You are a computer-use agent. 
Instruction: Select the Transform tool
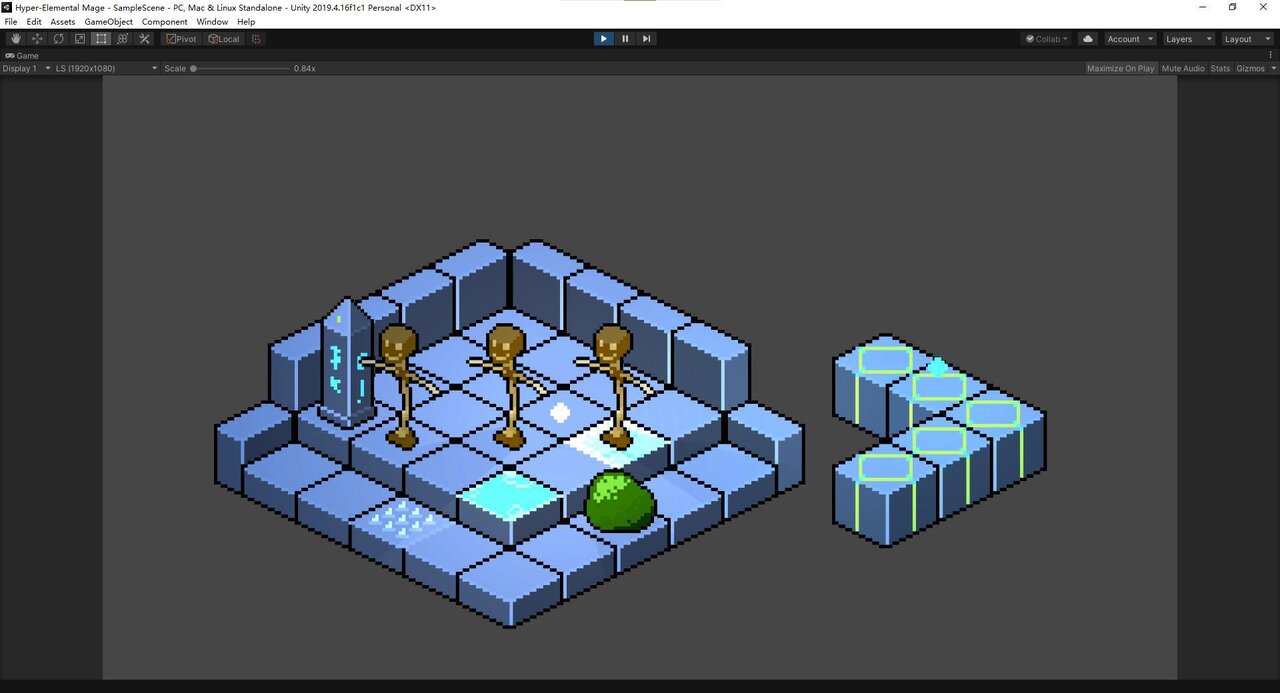[123, 39]
